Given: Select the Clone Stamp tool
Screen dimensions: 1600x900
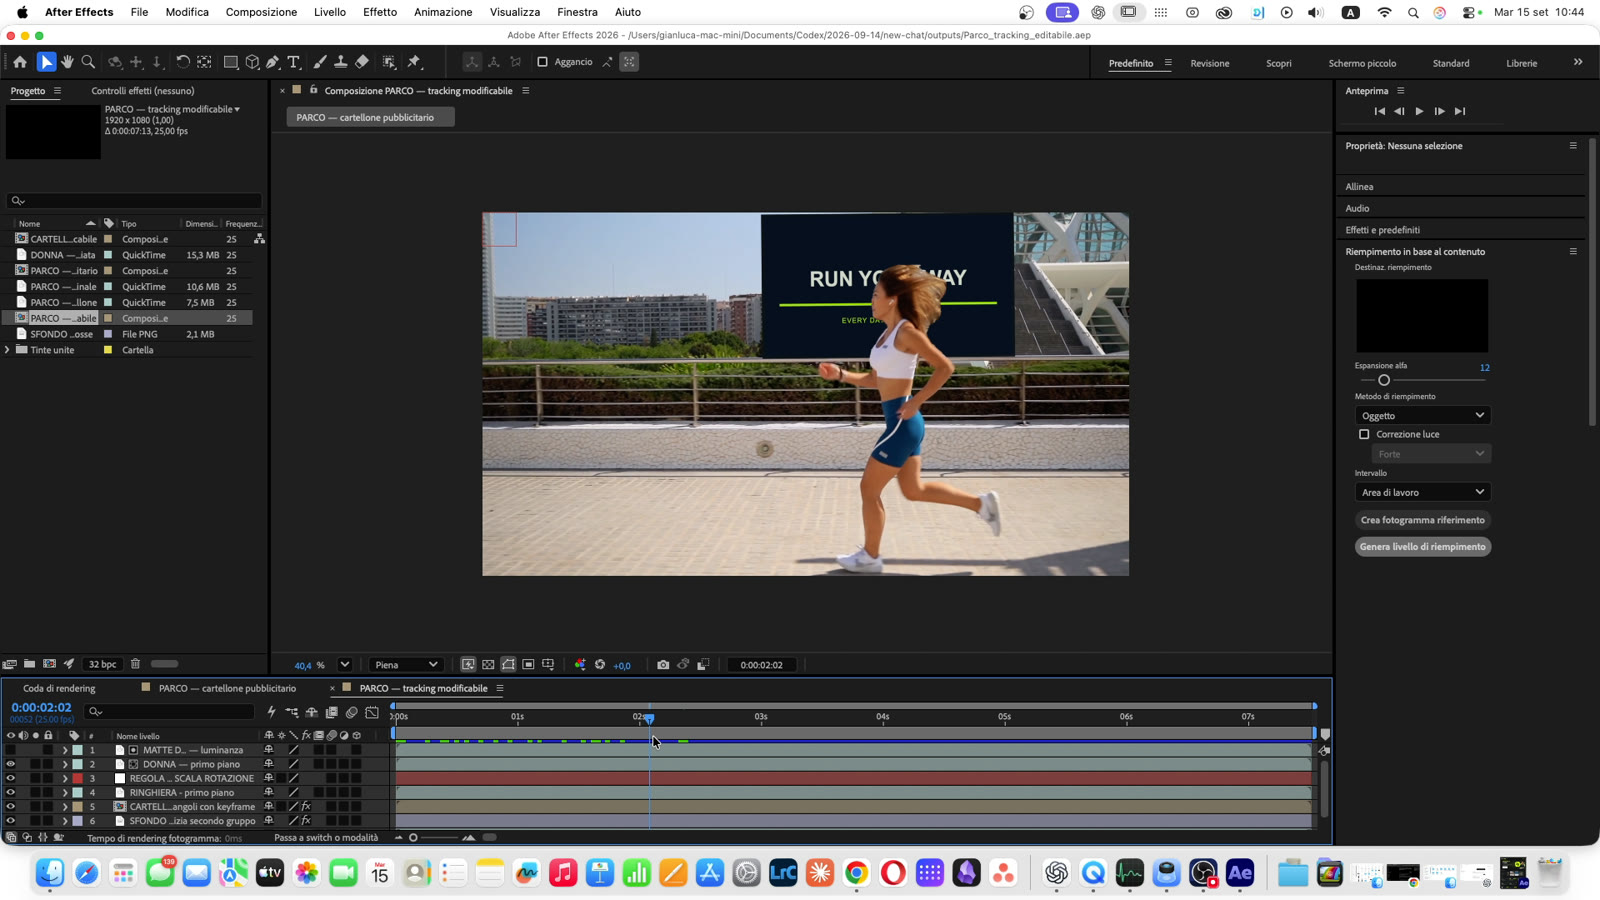Looking at the screenshot, I should (x=341, y=62).
